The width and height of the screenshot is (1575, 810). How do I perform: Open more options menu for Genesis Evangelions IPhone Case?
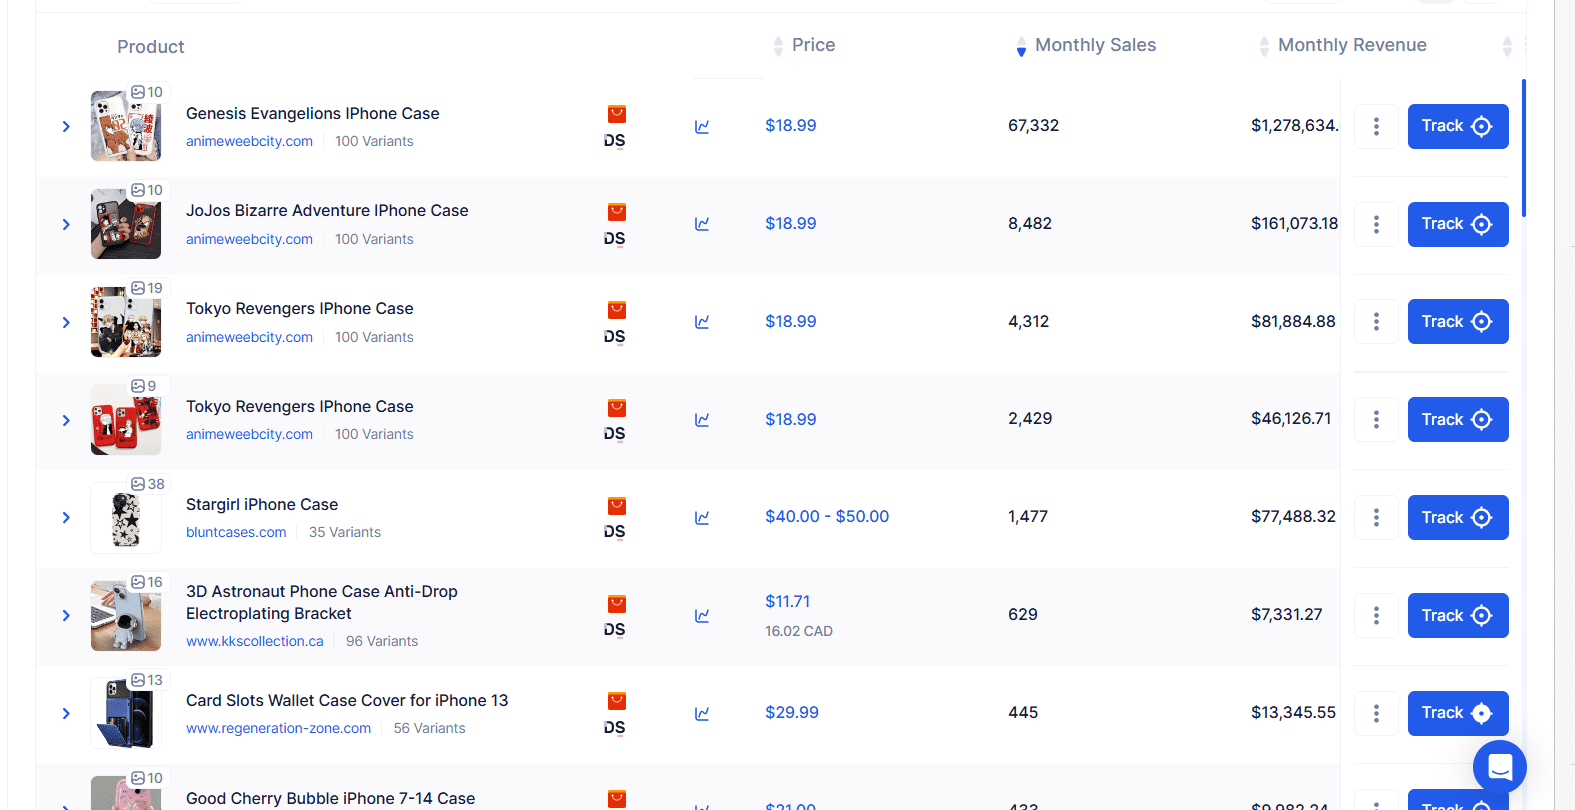coord(1376,126)
